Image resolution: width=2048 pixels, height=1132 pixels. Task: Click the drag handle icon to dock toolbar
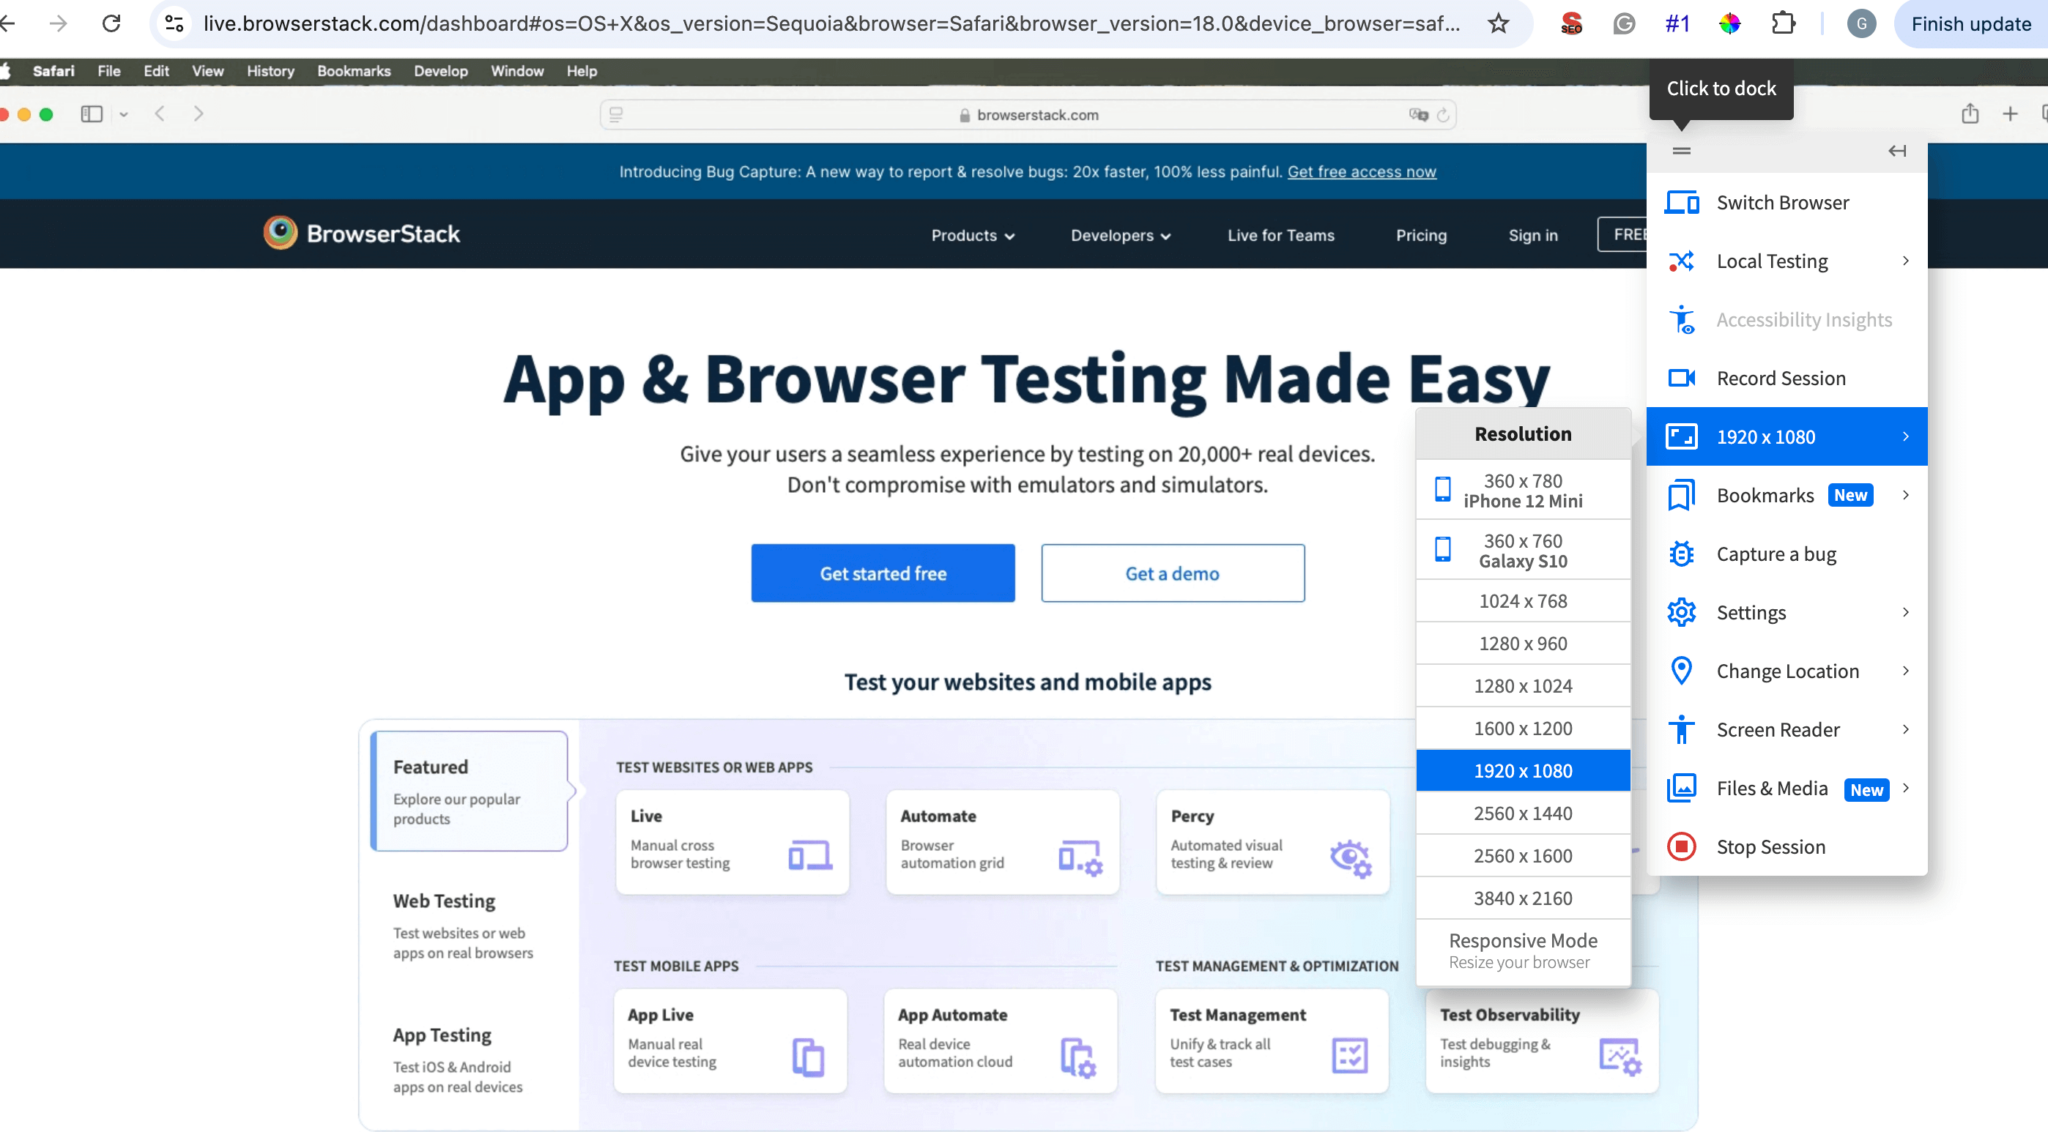click(1681, 151)
